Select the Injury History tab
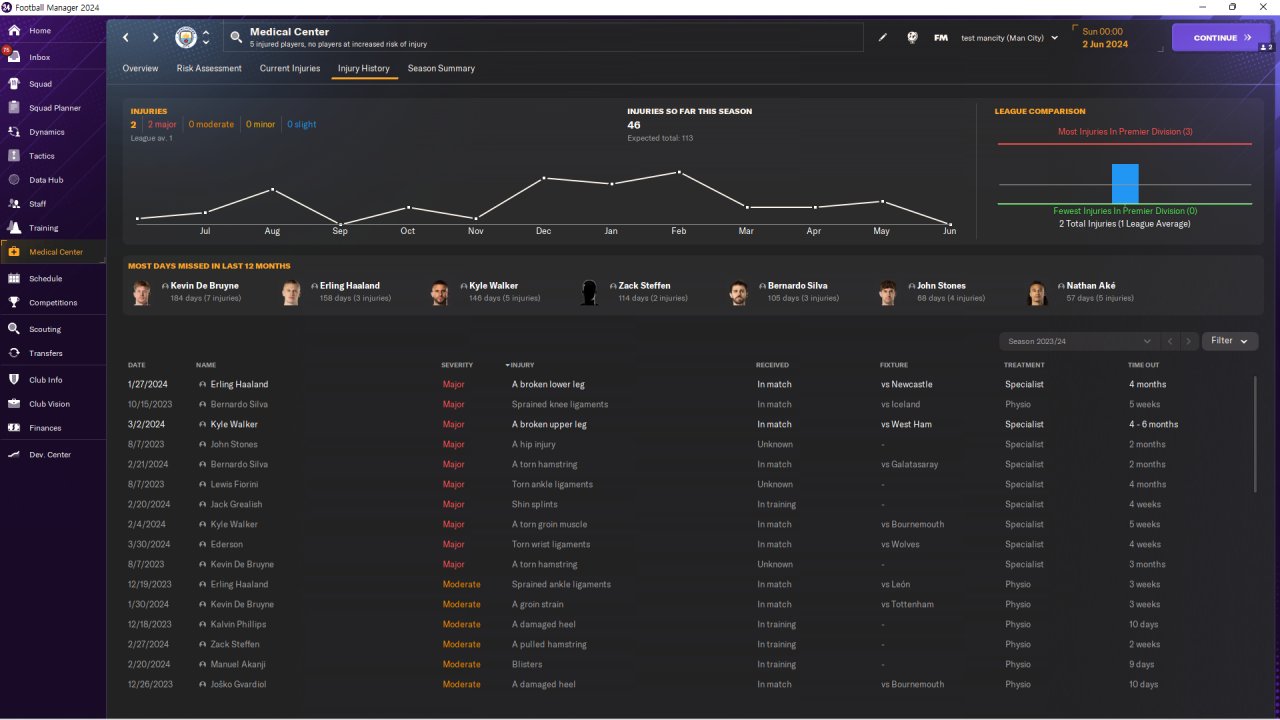 pos(364,69)
